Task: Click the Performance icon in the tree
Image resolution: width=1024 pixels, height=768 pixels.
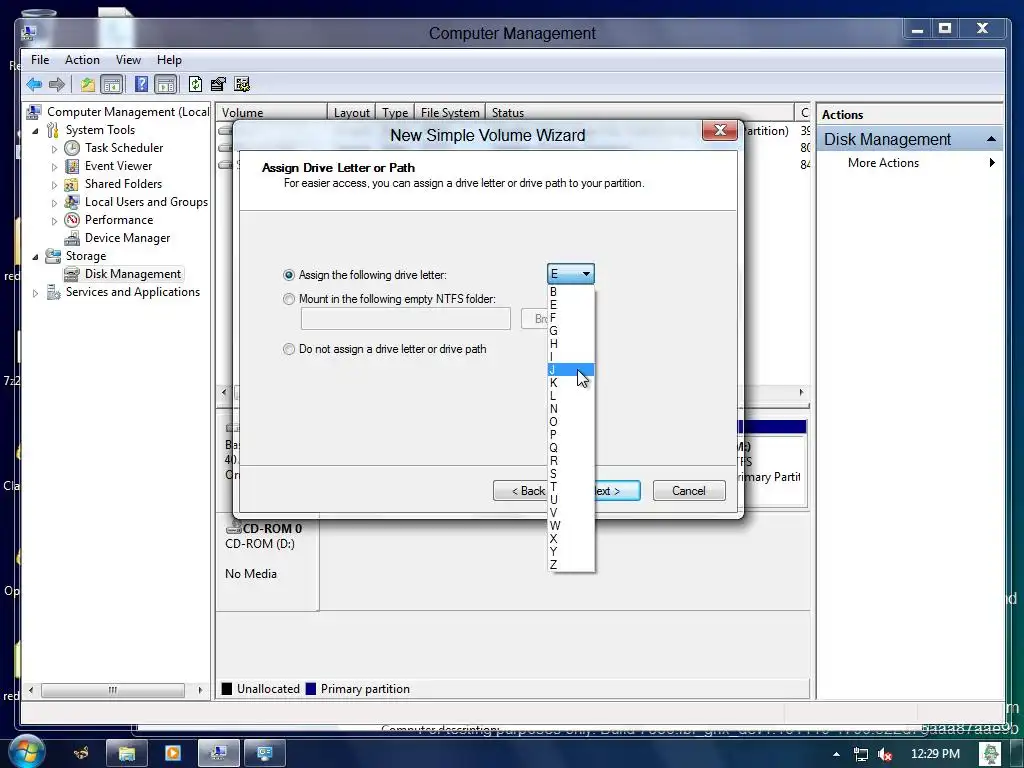Action: (72, 220)
